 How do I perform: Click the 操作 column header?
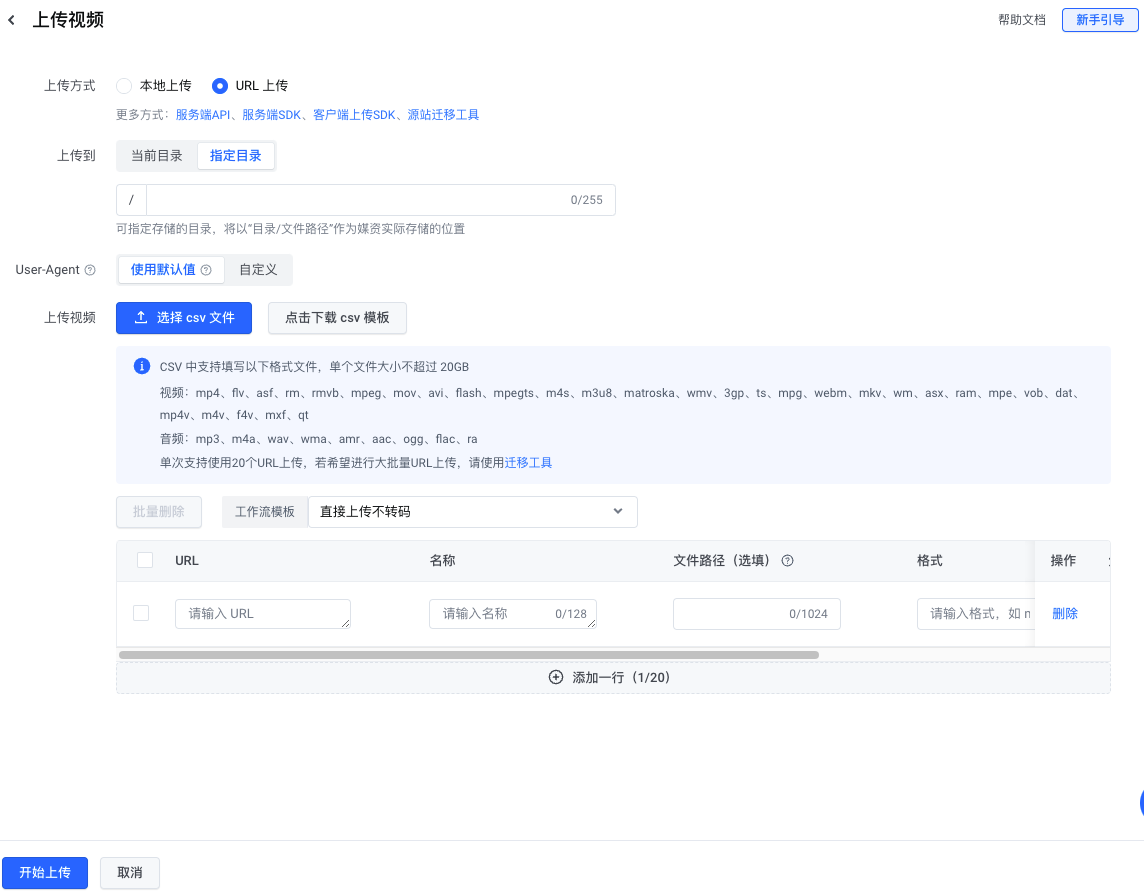1063,561
